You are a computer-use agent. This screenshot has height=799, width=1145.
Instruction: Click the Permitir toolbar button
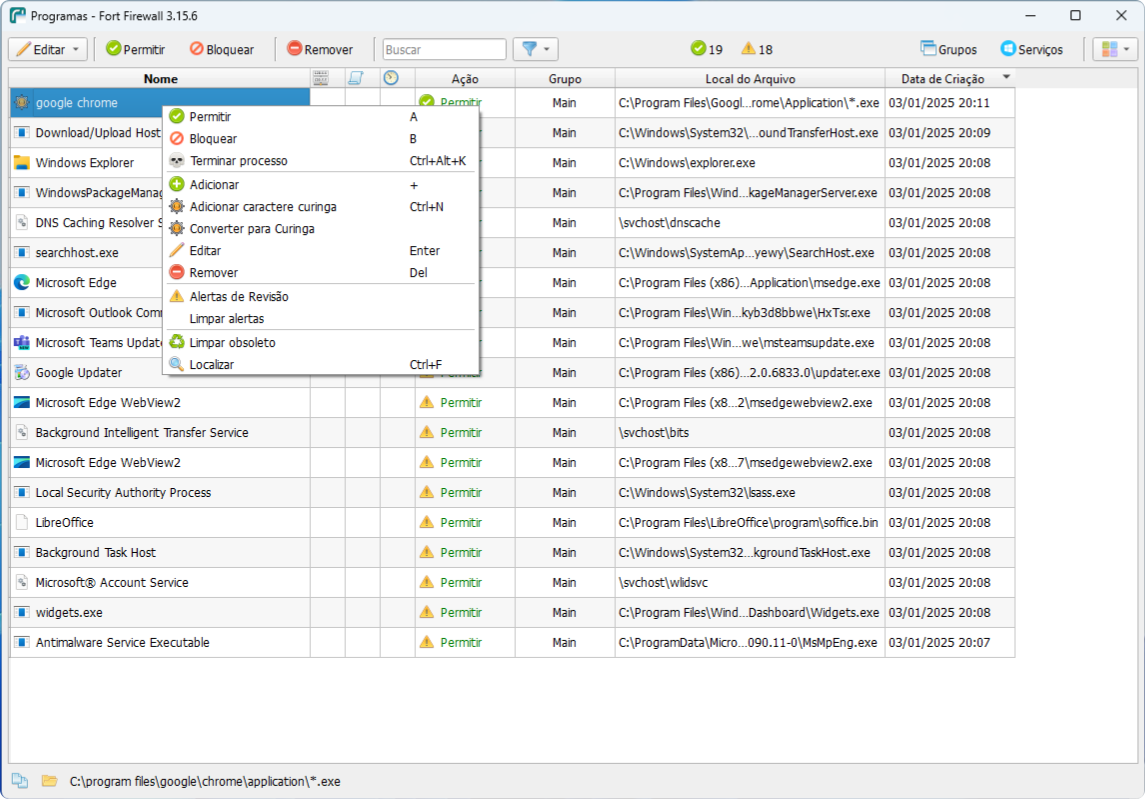pos(135,50)
